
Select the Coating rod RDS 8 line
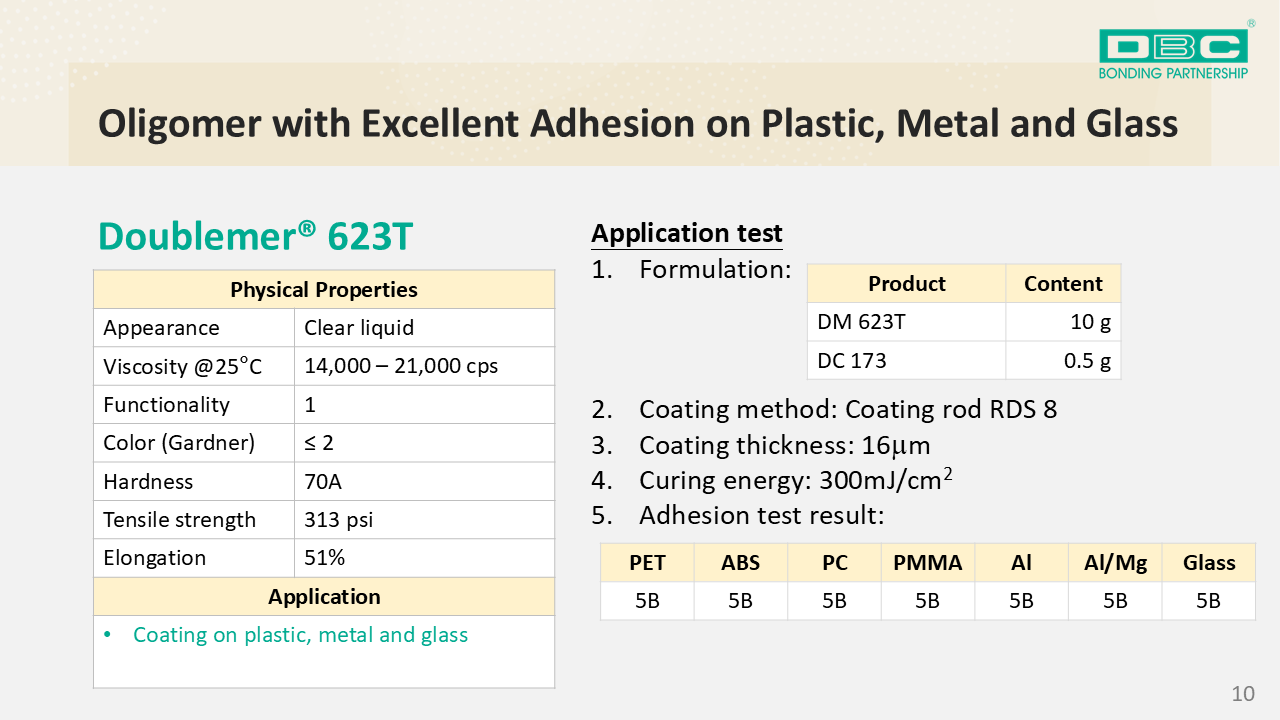point(848,409)
